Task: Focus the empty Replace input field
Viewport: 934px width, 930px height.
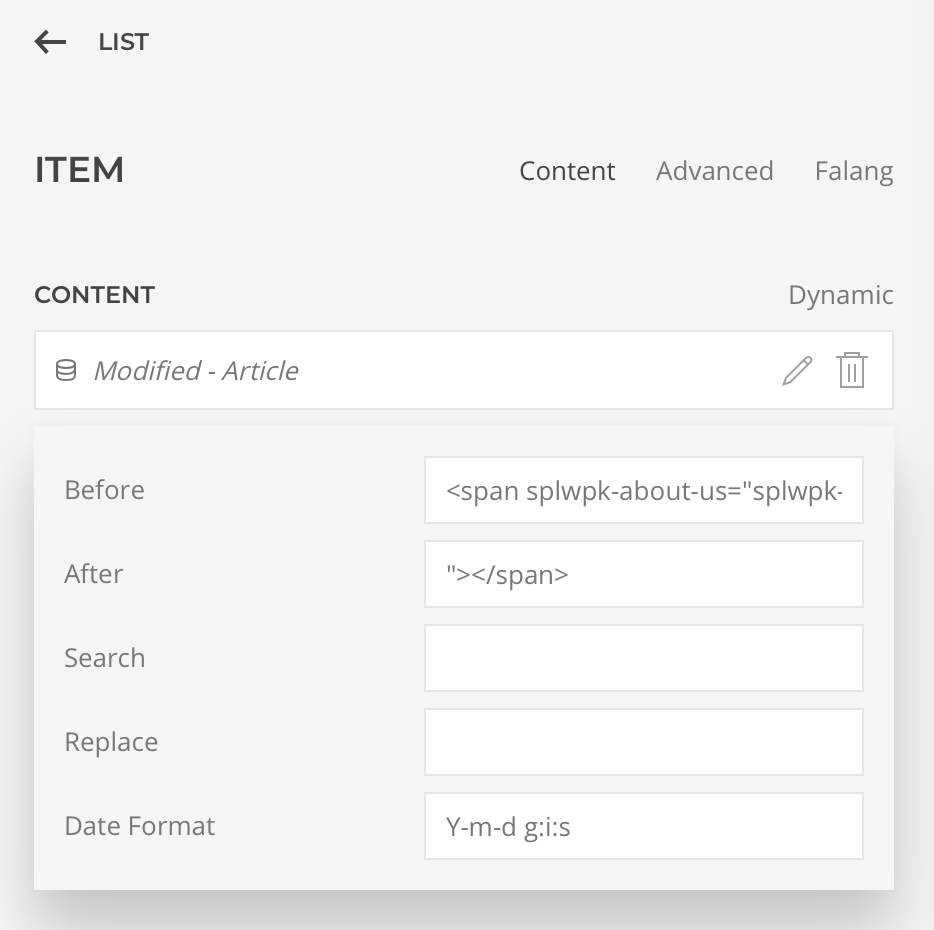Action: coord(643,742)
